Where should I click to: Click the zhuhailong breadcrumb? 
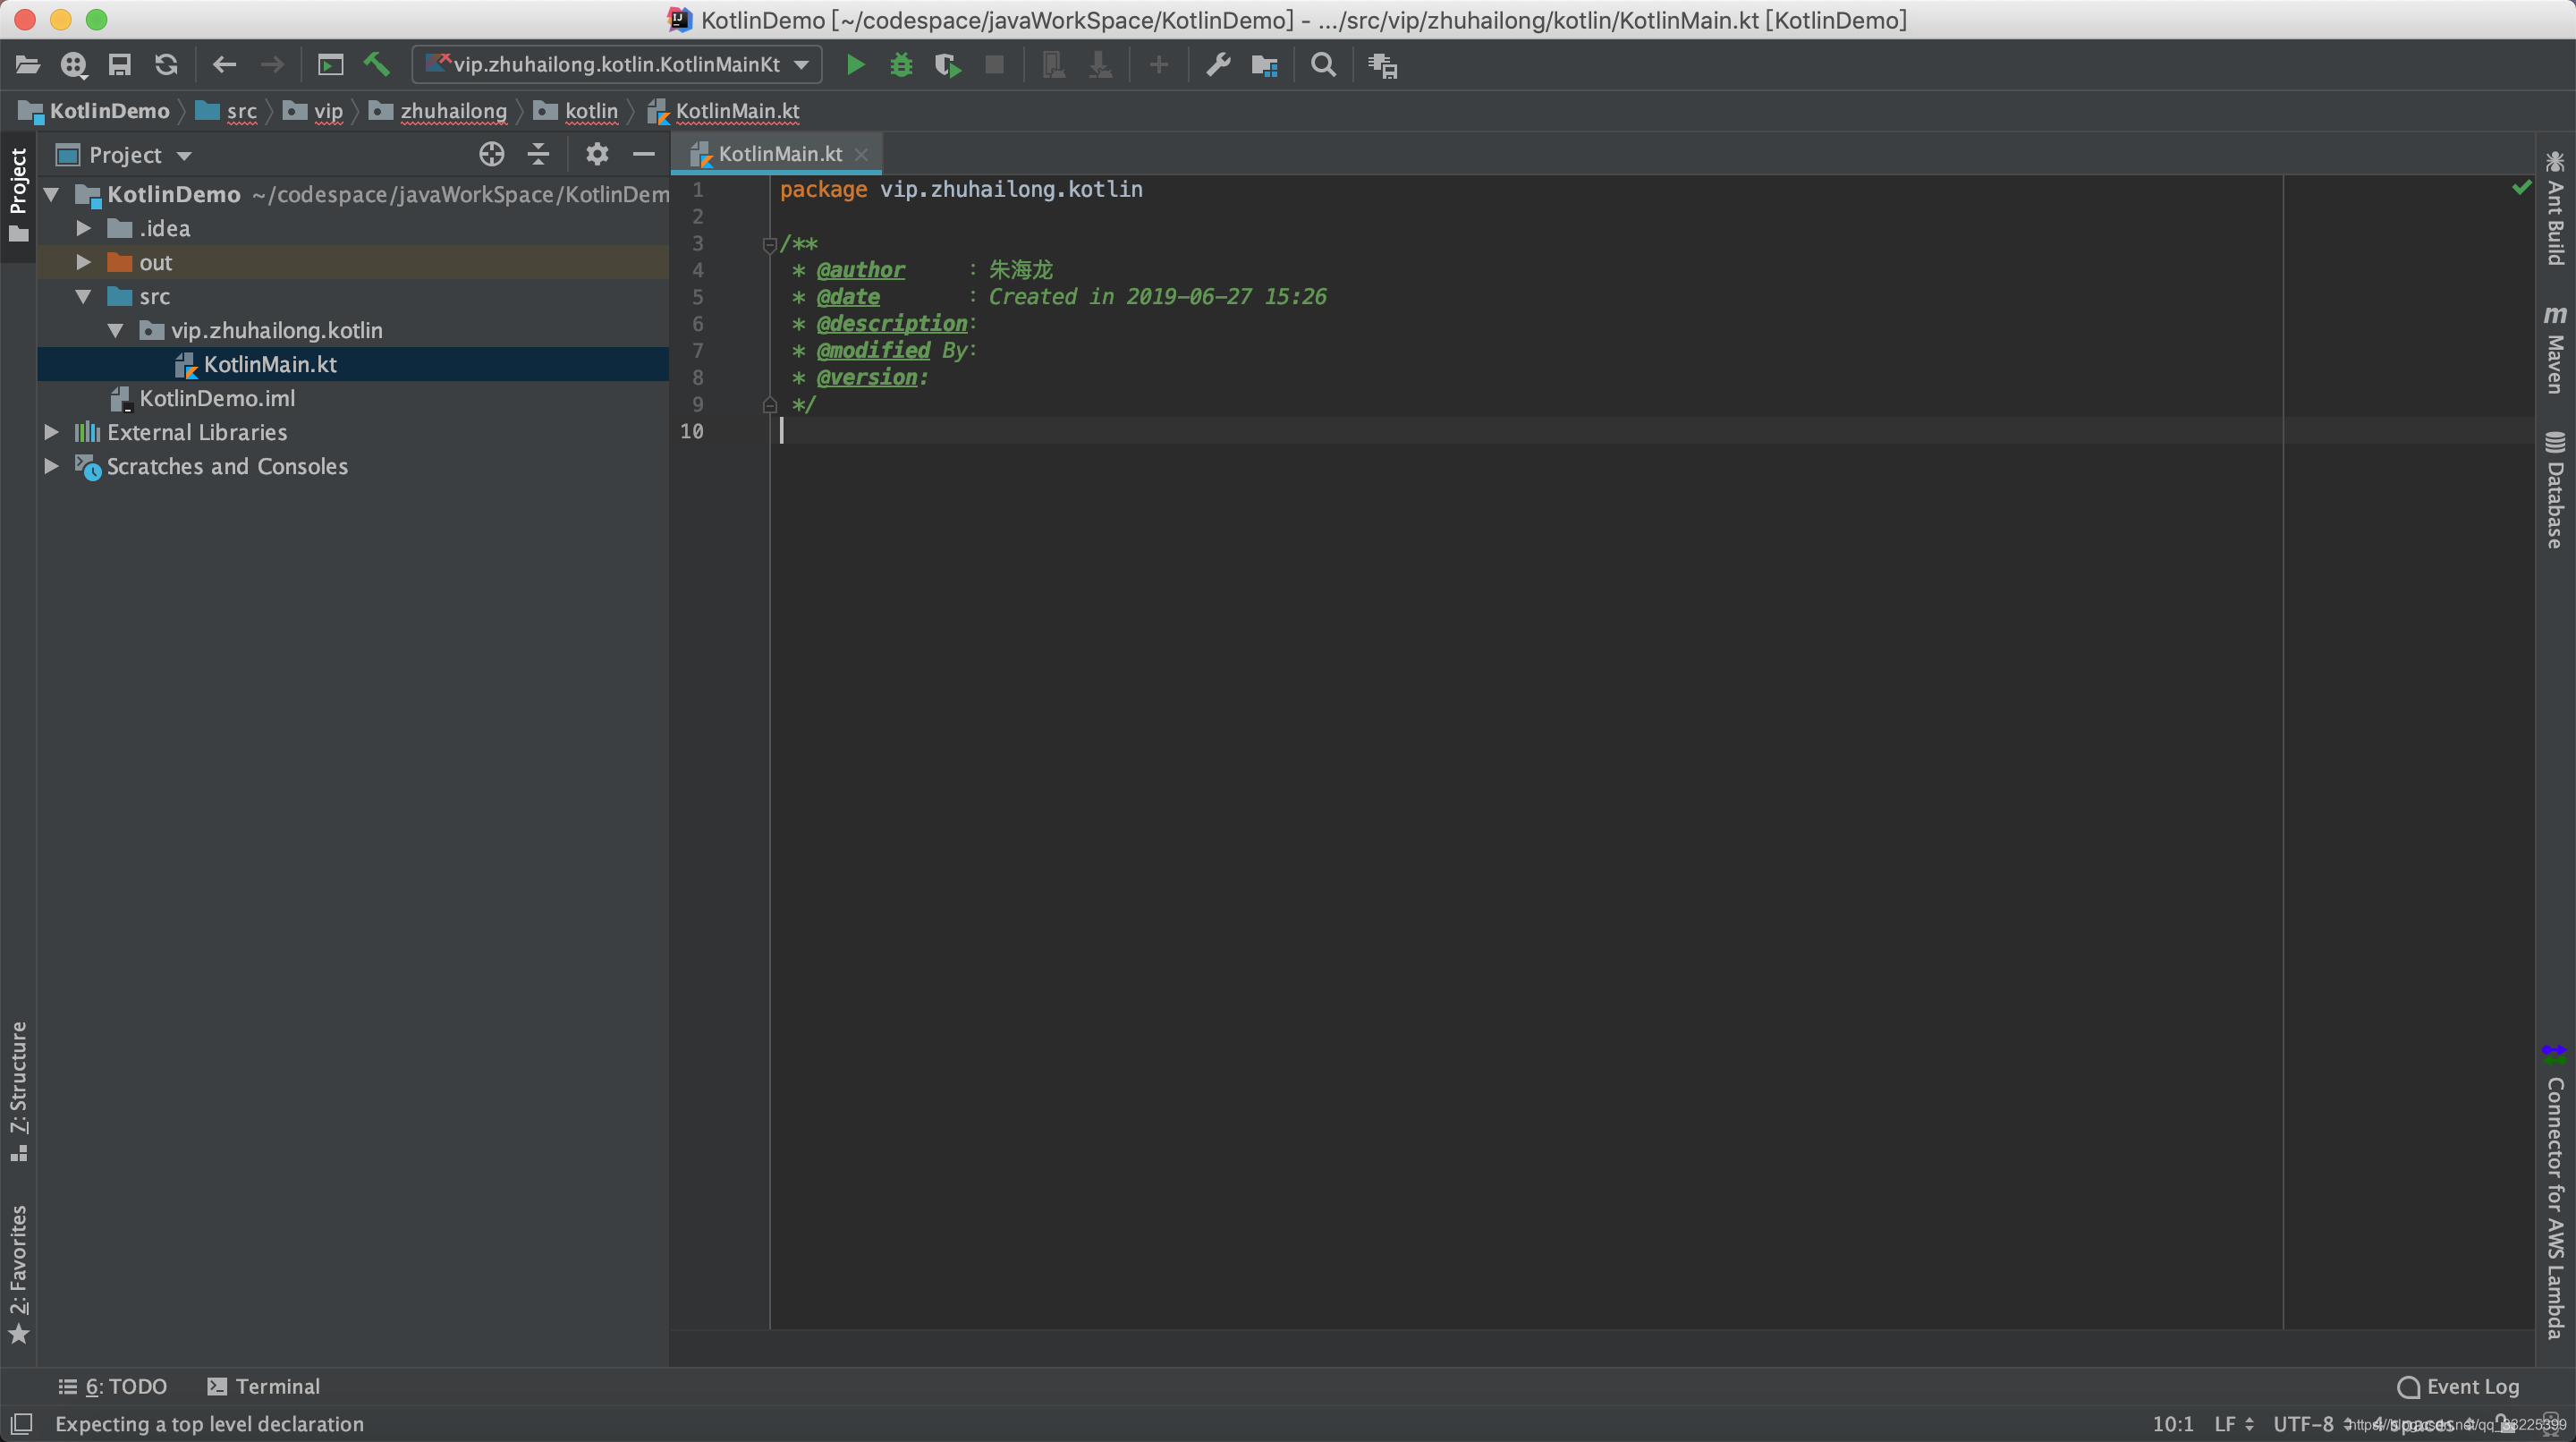click(x=439, y=111)
